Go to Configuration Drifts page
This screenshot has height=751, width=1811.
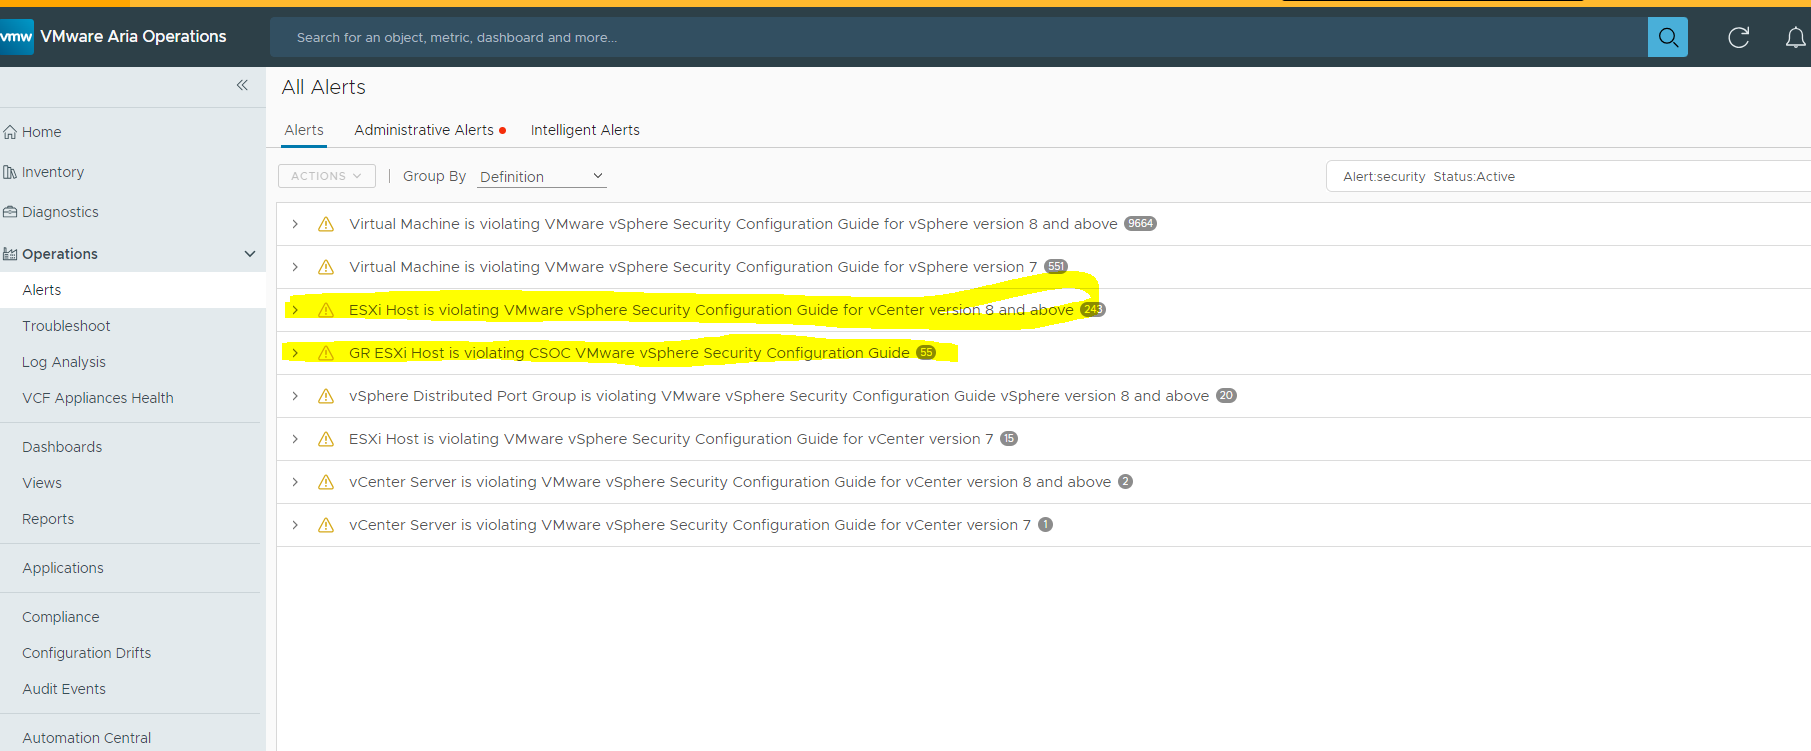click(87, 653)
